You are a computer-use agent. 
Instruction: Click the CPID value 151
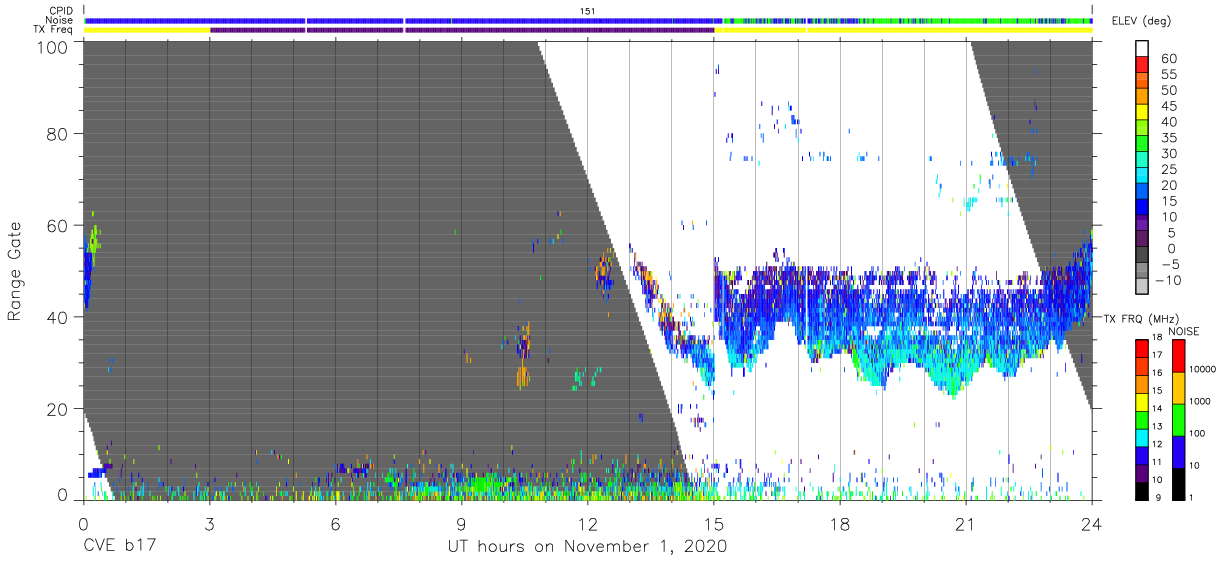588,11
